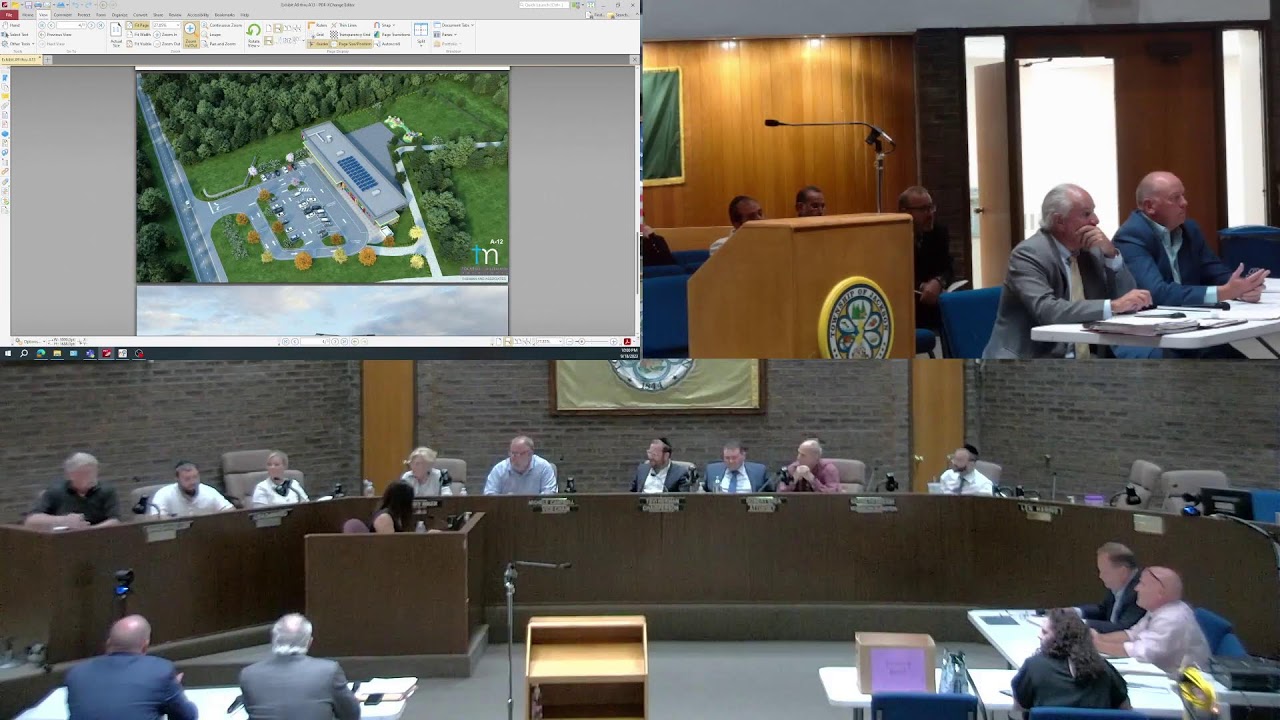Toggle Rulers display
Image resolution: width=1280 pixels, height=720 pixels.
317,25
